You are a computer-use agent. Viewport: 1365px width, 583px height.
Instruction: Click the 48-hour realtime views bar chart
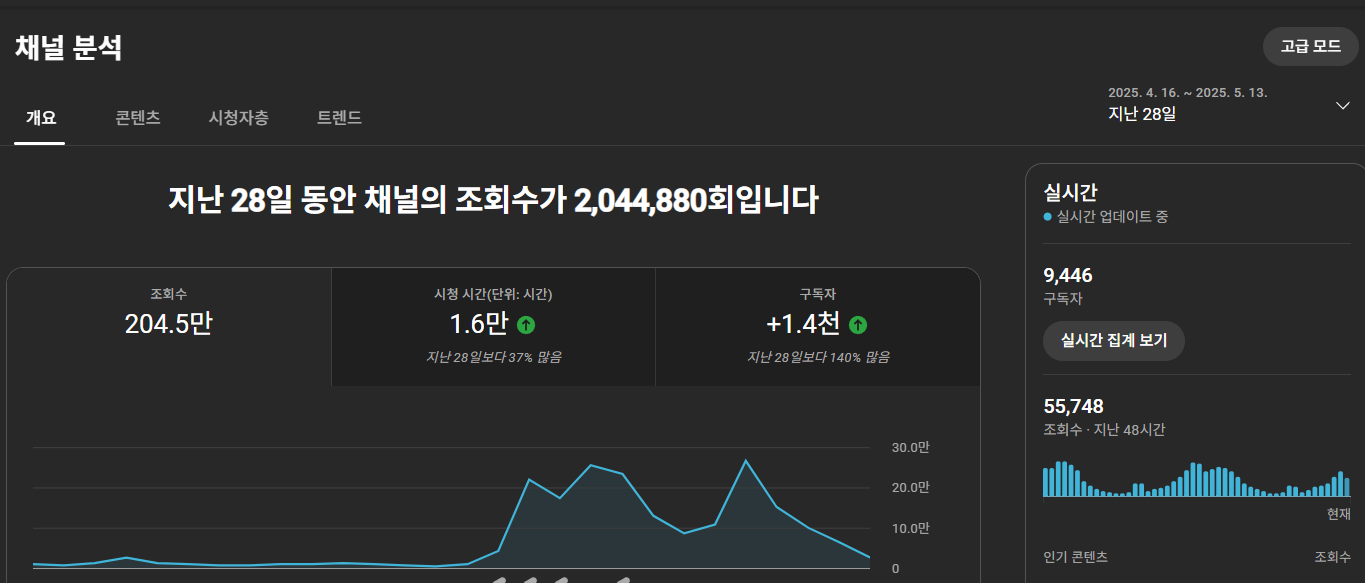[x=1196, y=480]
